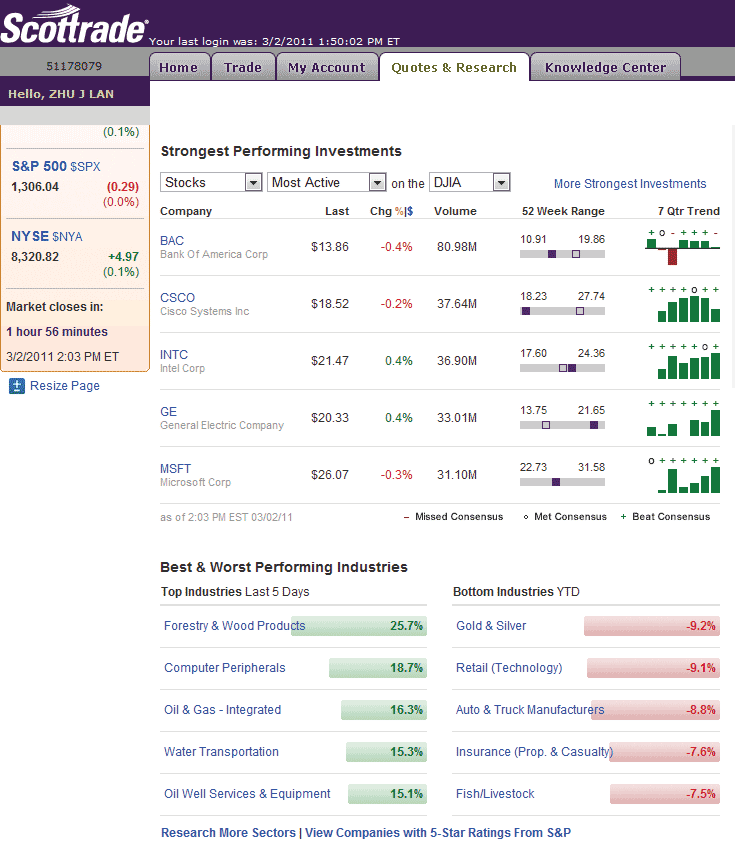Open Fish/Livestock industry

[x=495, y=794]
